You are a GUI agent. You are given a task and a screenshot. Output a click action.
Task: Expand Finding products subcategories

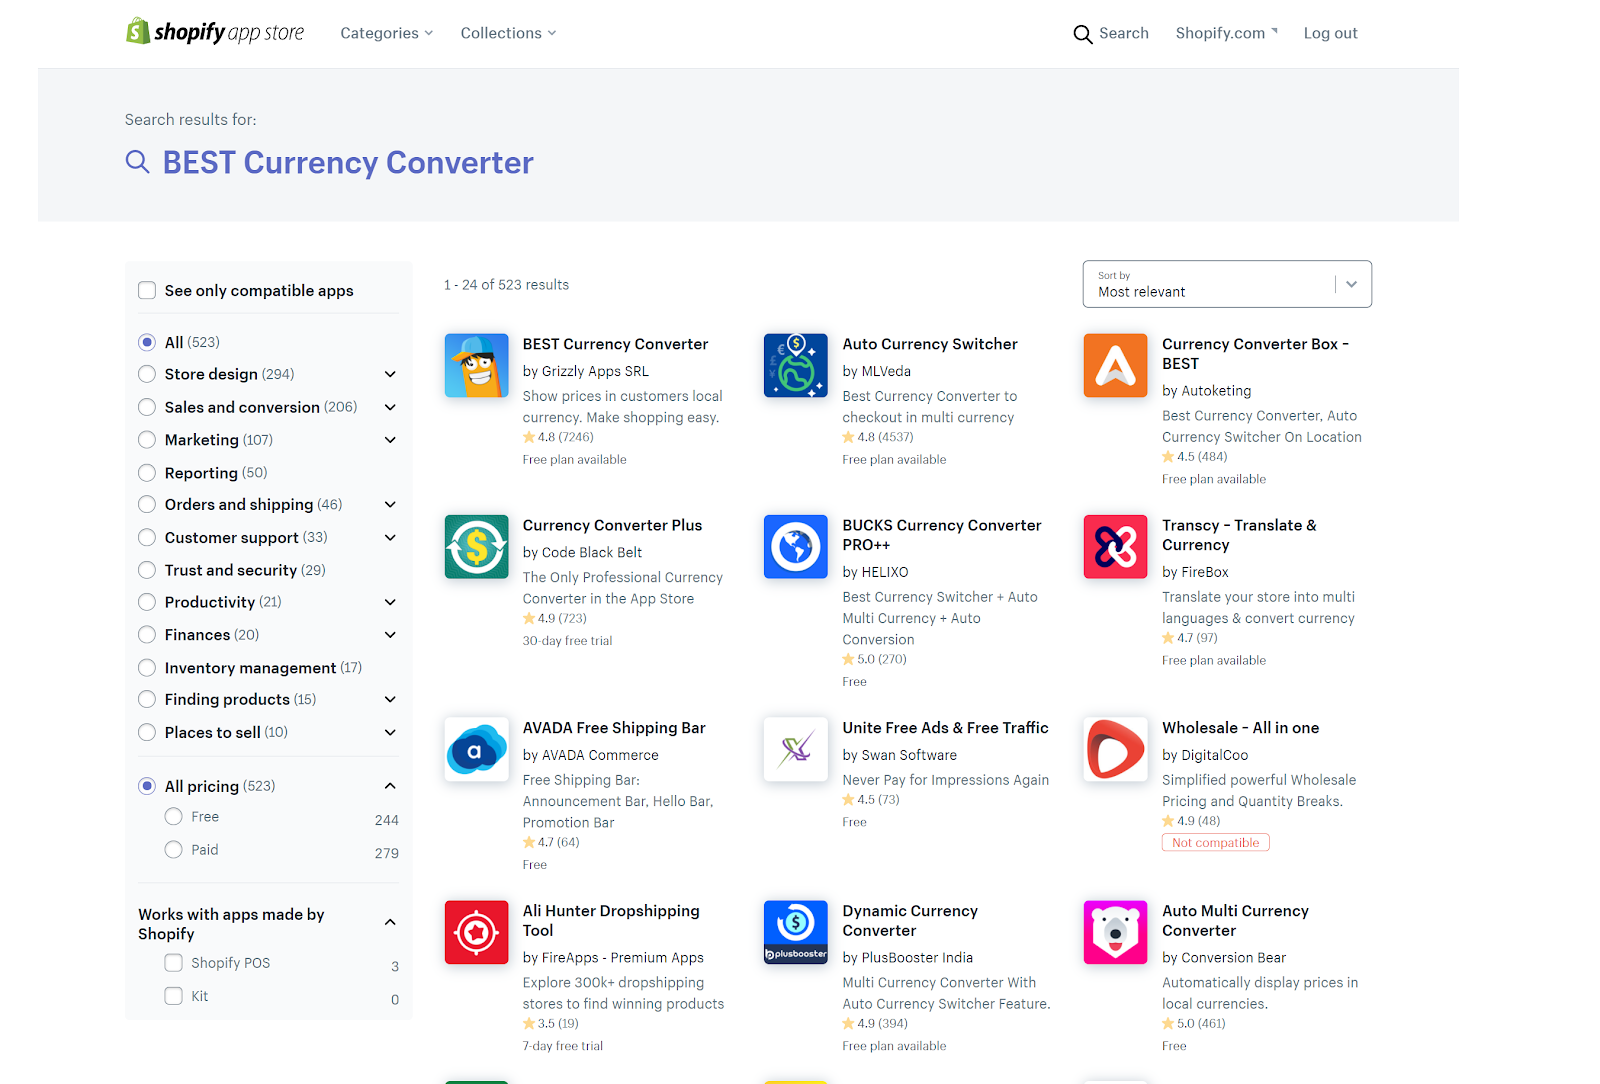click(x=390, y=700)
